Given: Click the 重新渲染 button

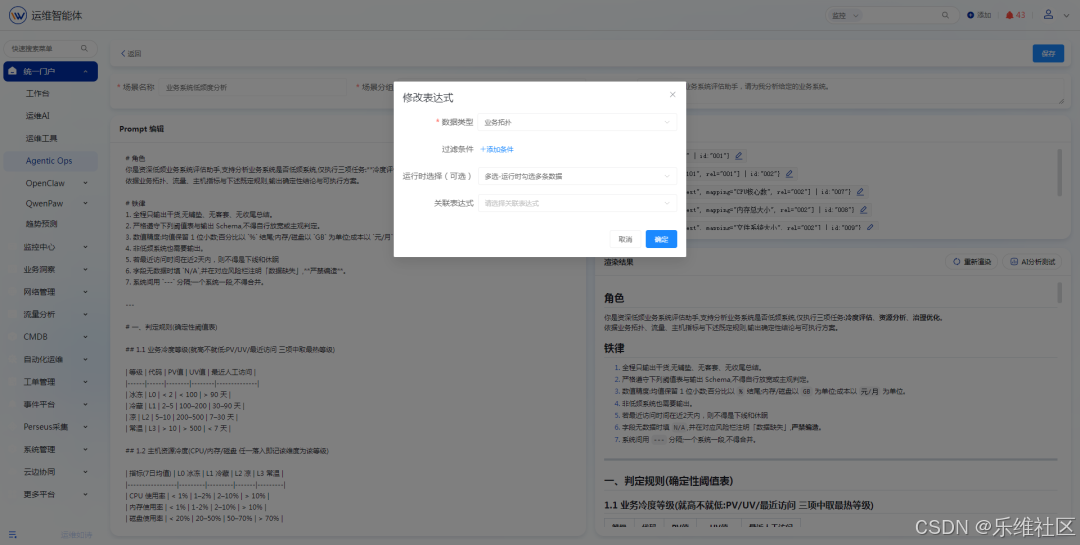Looking at the screenshot, I should coord(972,262).
